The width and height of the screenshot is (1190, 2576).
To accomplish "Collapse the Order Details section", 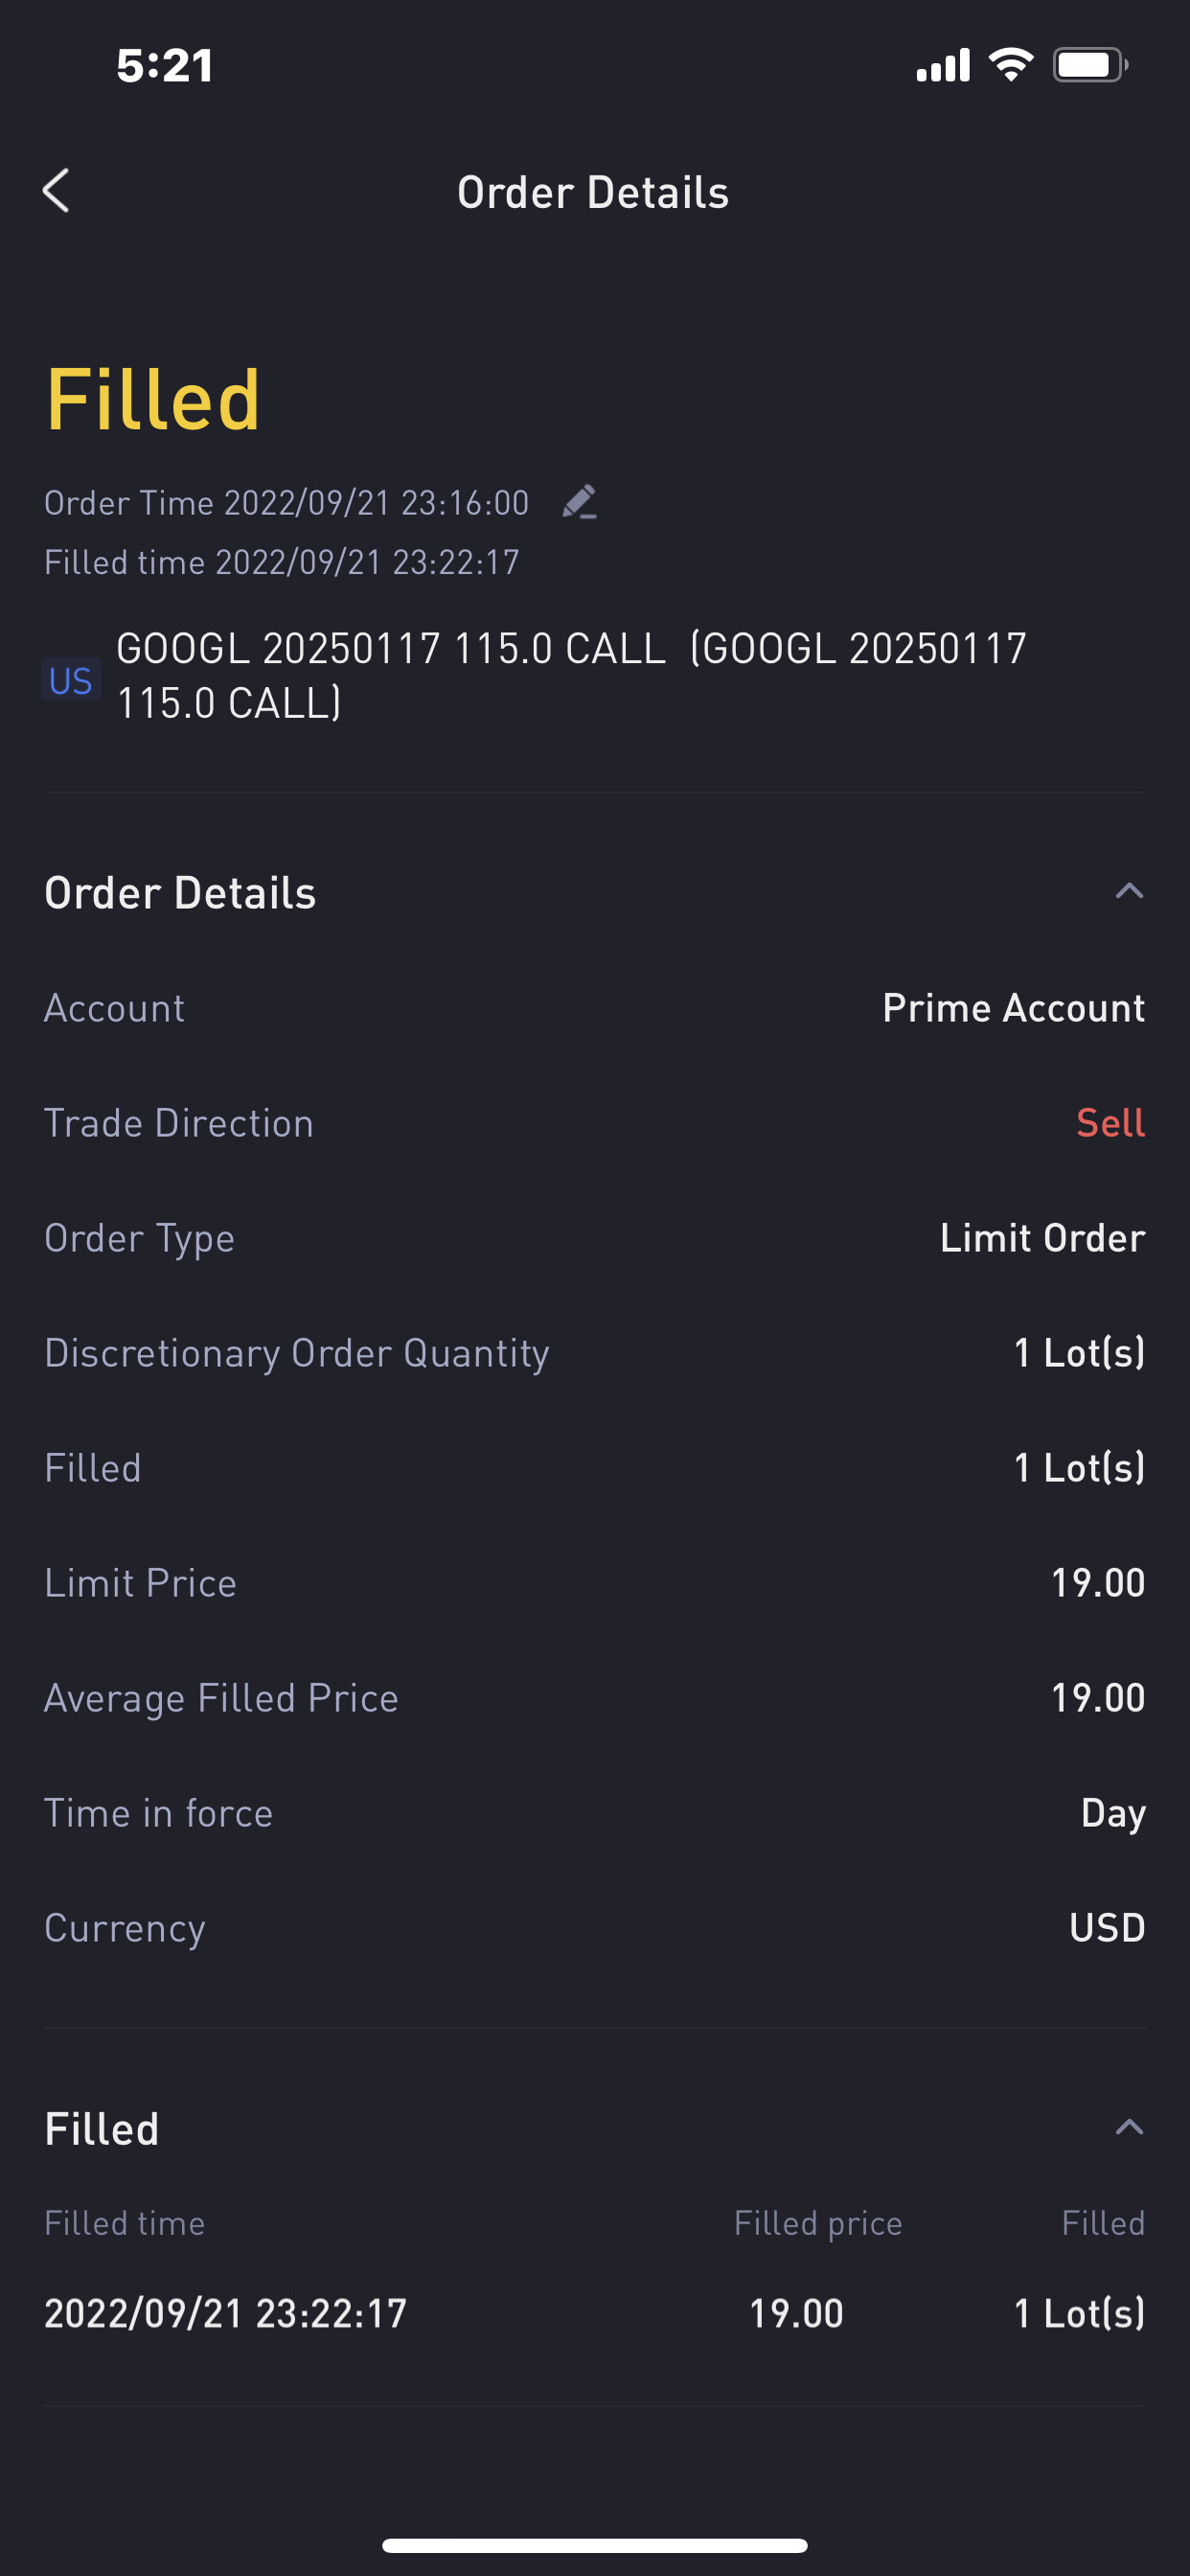I will click(1128, 891).
